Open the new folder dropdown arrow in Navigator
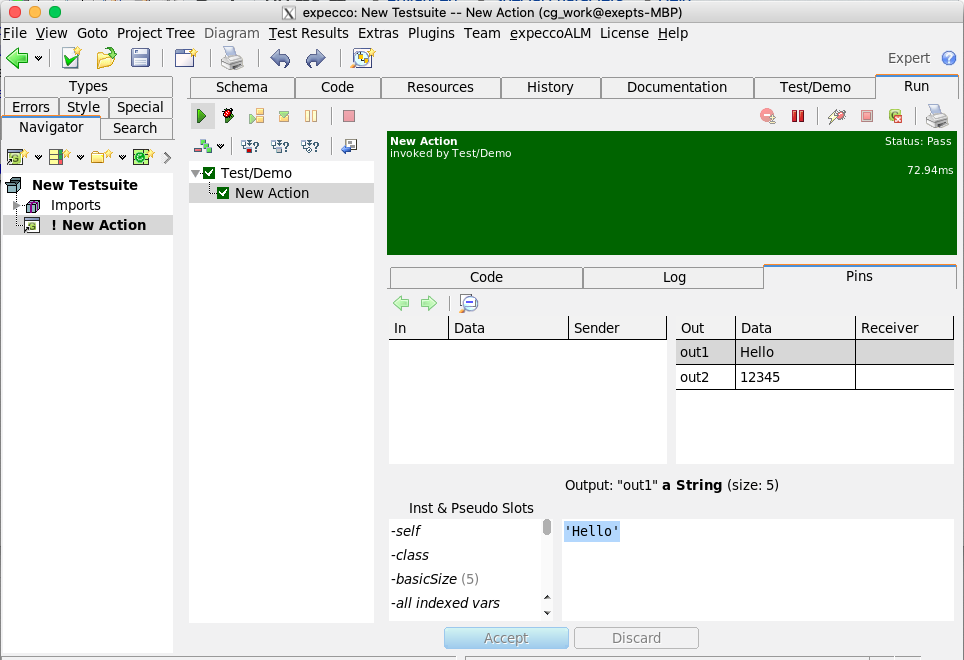The height and width of the screenshot is (660, 964). pos(123,157)
